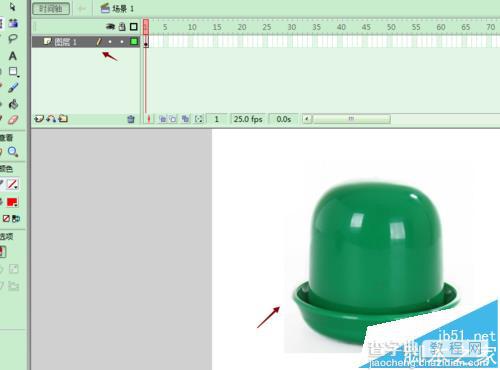The height and width of the screenshot is (370, 500).
Task: Select the Text tool (A)
Action: click(x=13, y=56)
